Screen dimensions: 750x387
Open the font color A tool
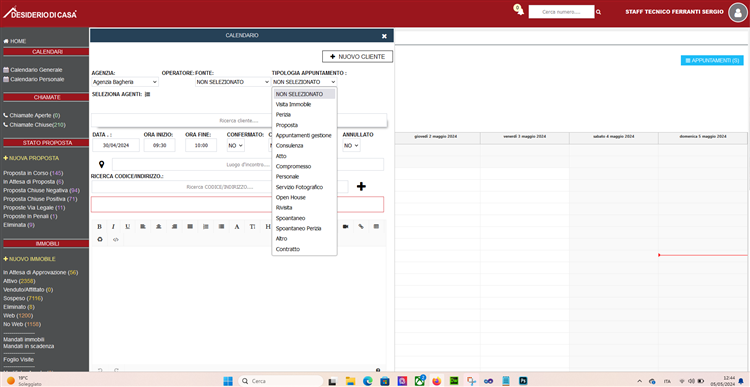point(236,226)
